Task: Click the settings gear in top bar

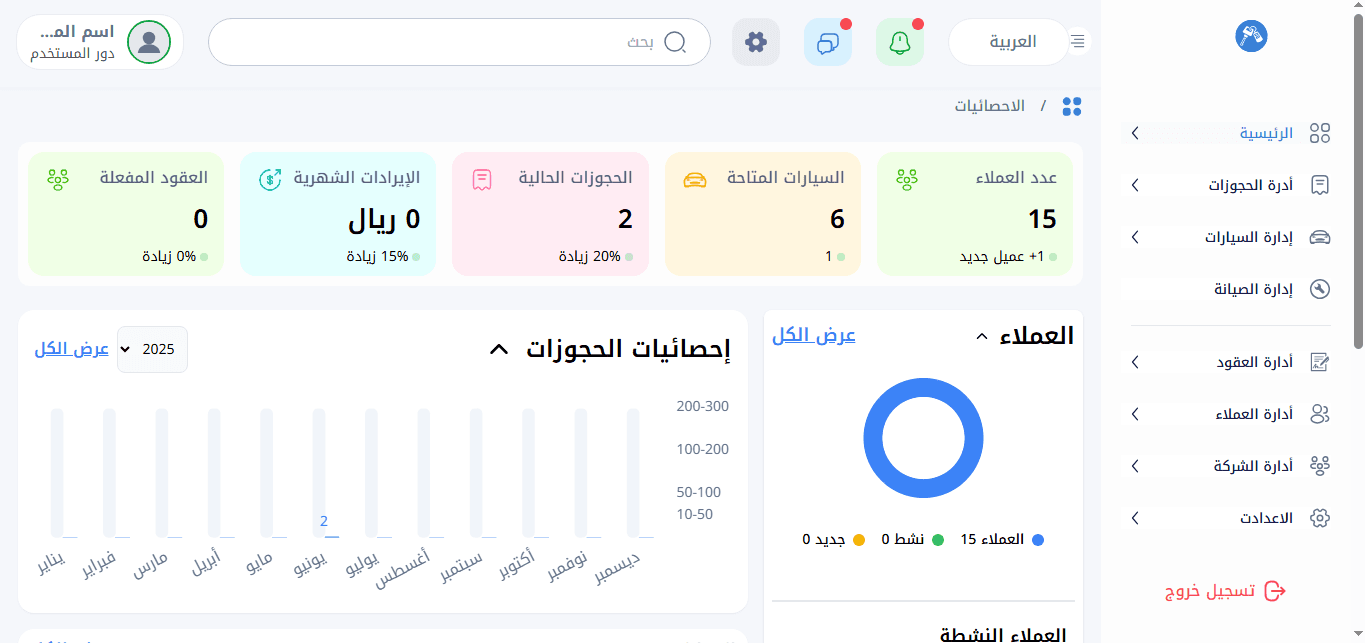Action: click(x=756, y=42)
